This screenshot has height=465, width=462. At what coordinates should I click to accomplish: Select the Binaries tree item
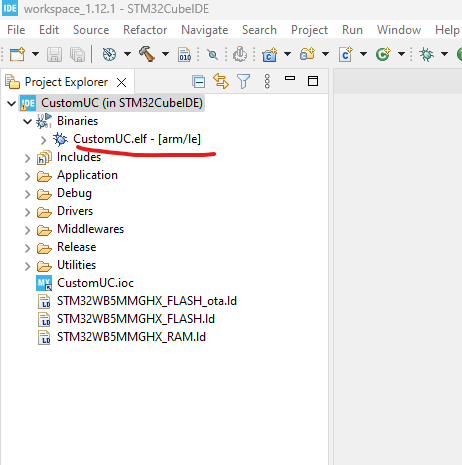point(77,121)
